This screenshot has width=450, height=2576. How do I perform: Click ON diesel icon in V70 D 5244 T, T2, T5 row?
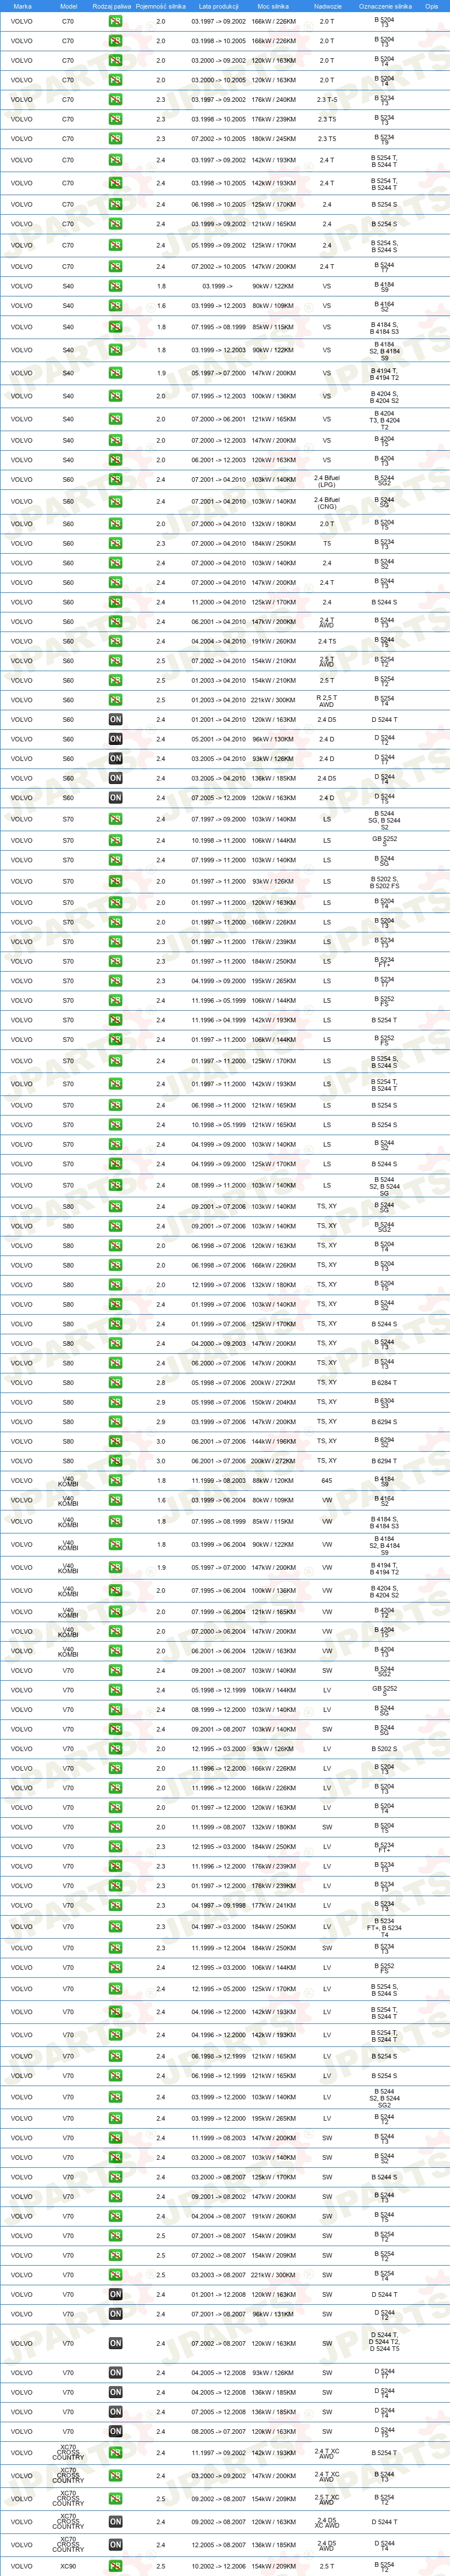(116, 2343)
